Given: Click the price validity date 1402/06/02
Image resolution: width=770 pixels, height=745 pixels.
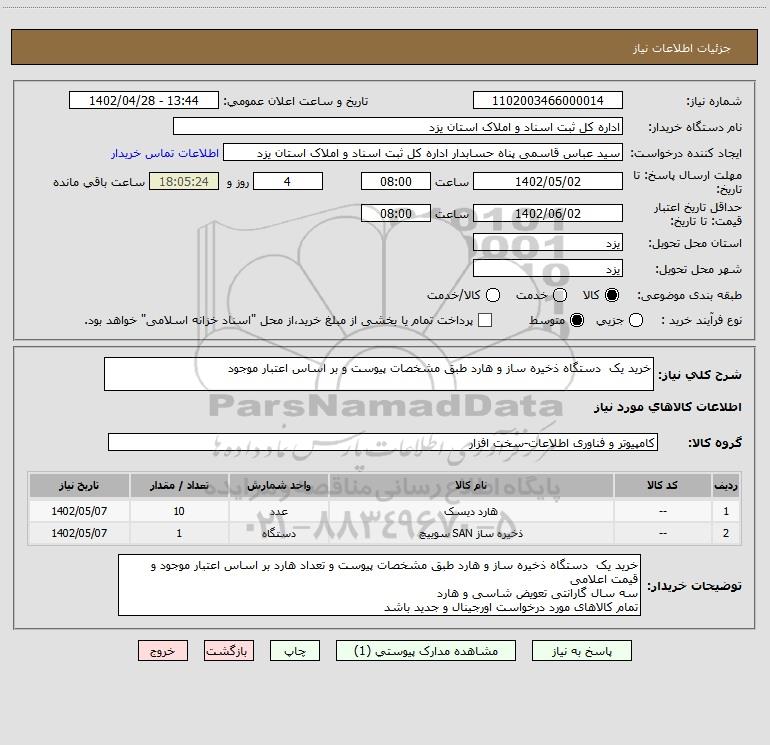Looking at the screenshot, I should click(548, 213).
